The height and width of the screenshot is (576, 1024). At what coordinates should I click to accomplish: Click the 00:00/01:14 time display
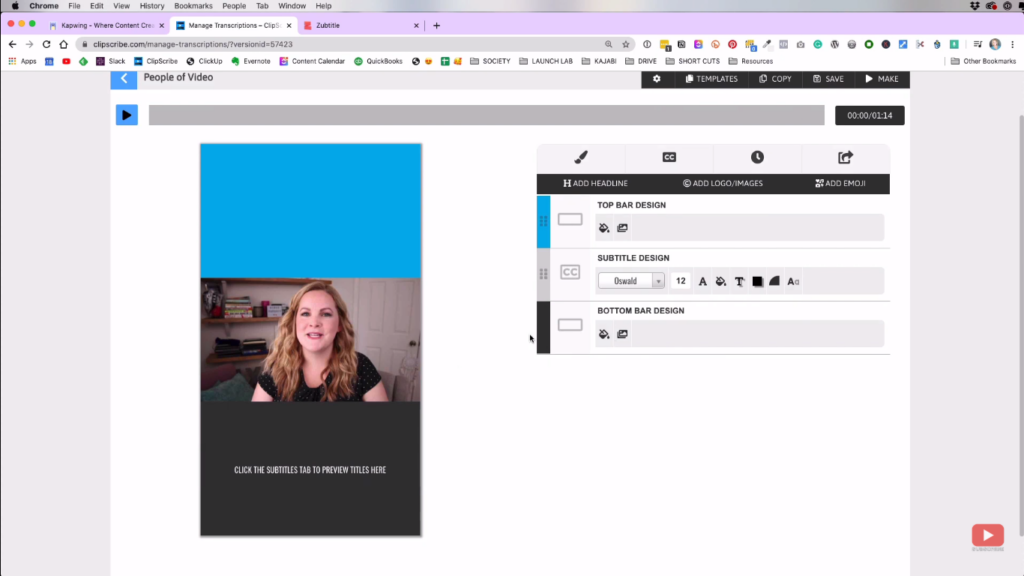(x=870, y=116)
